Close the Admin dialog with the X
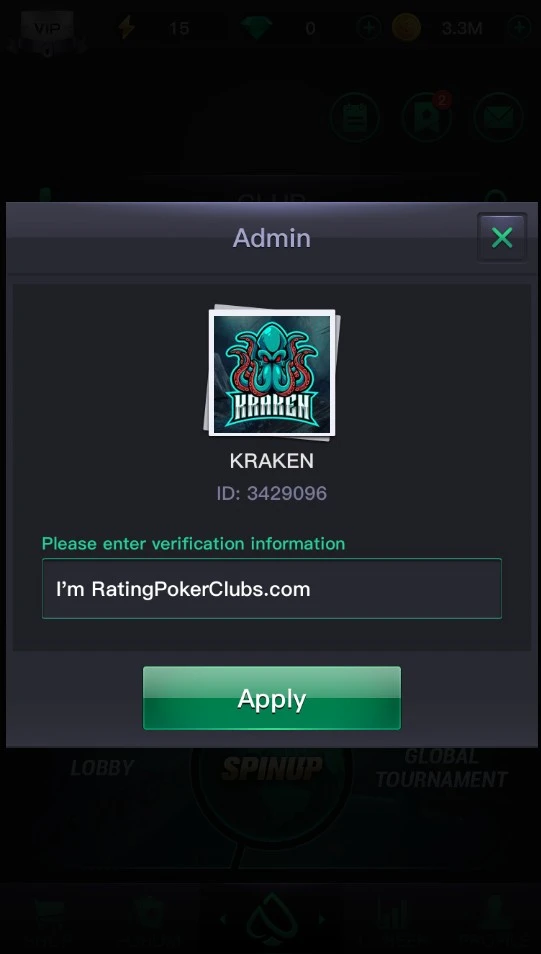This screenshot has height=954, width=541. 501,238
